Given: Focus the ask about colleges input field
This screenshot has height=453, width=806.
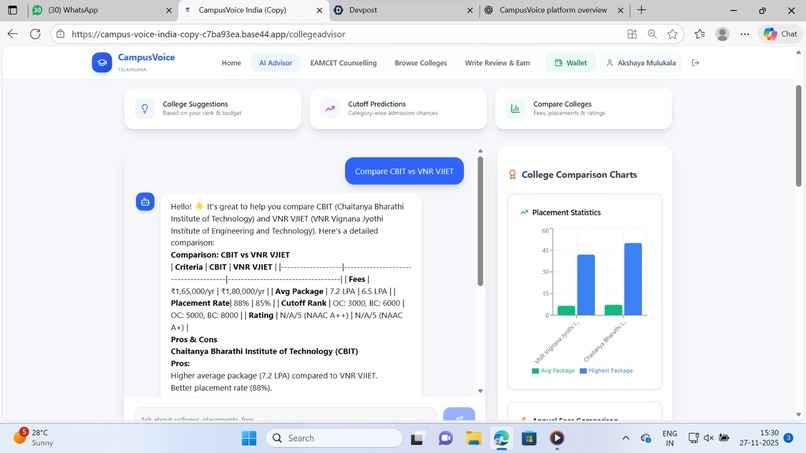Looking at the screenshot, I should (285, 415).
